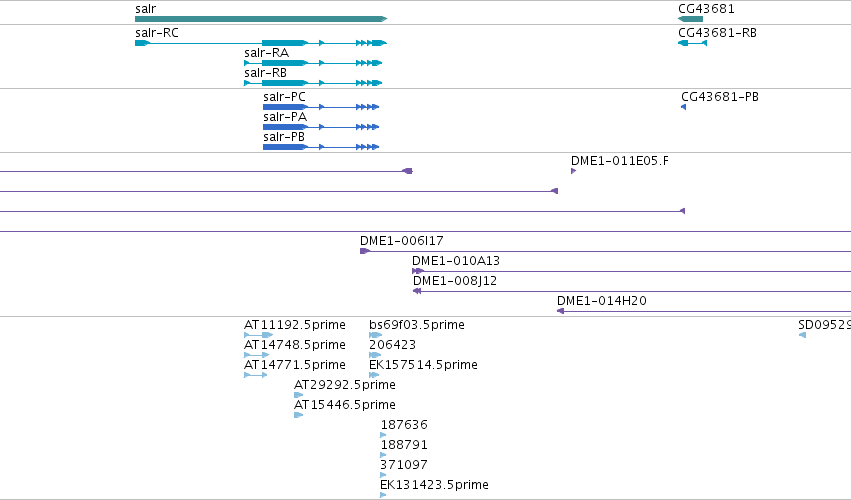851x500 pixels.
Task: Select the bs69f03.5prime EST glyph
Action: click(376, 335)
